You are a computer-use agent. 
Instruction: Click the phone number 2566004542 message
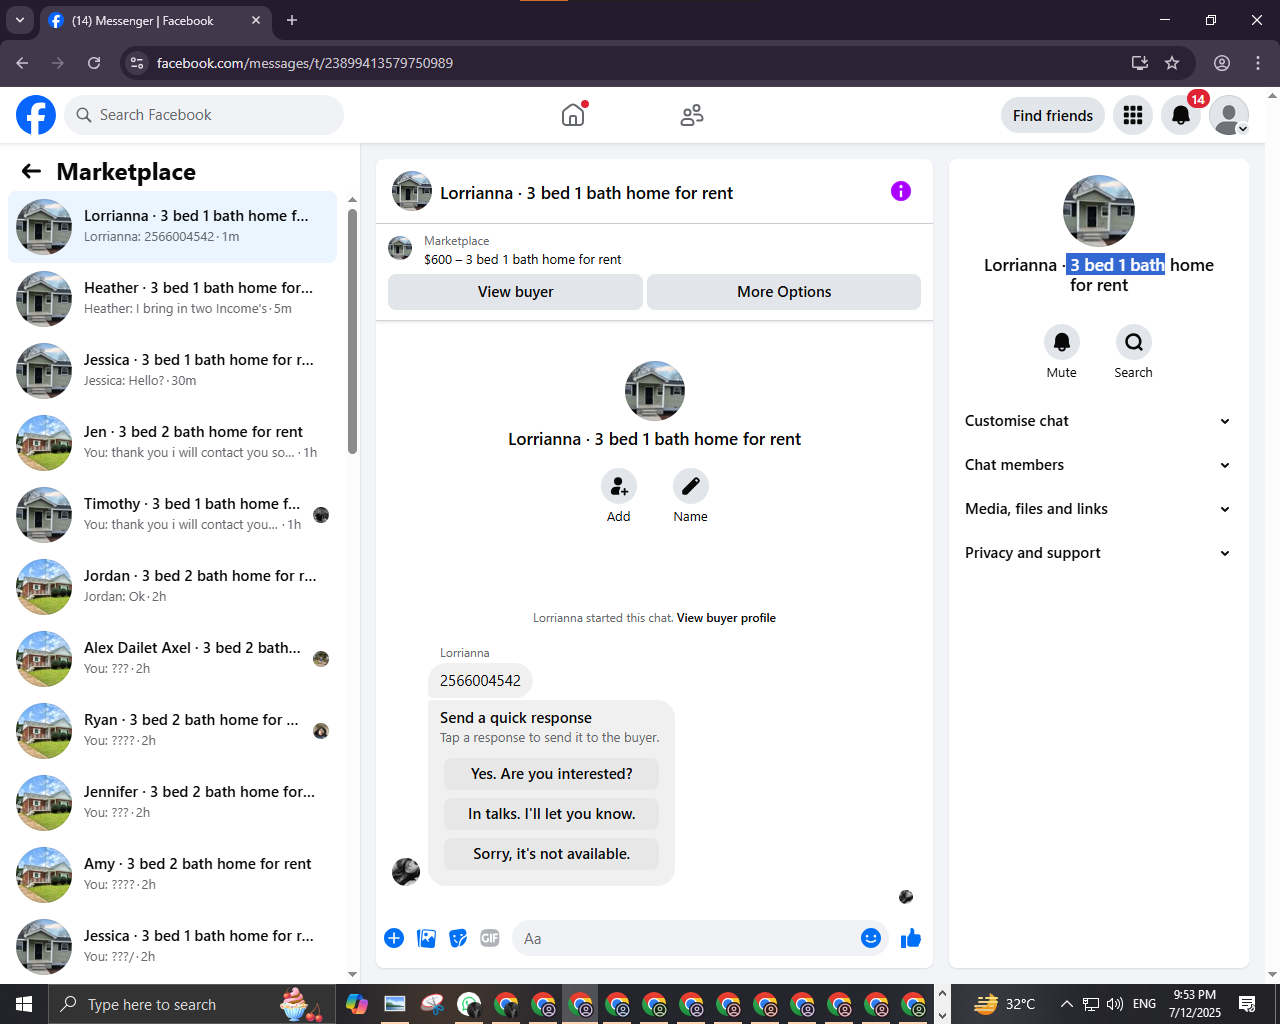coord(480,681)
